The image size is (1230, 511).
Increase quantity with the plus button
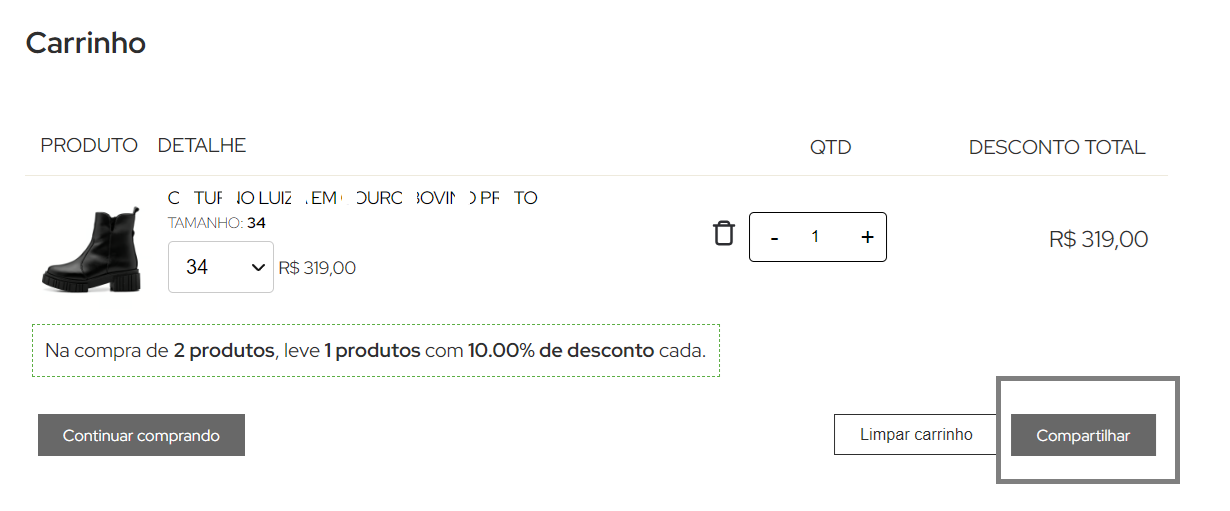867,237
